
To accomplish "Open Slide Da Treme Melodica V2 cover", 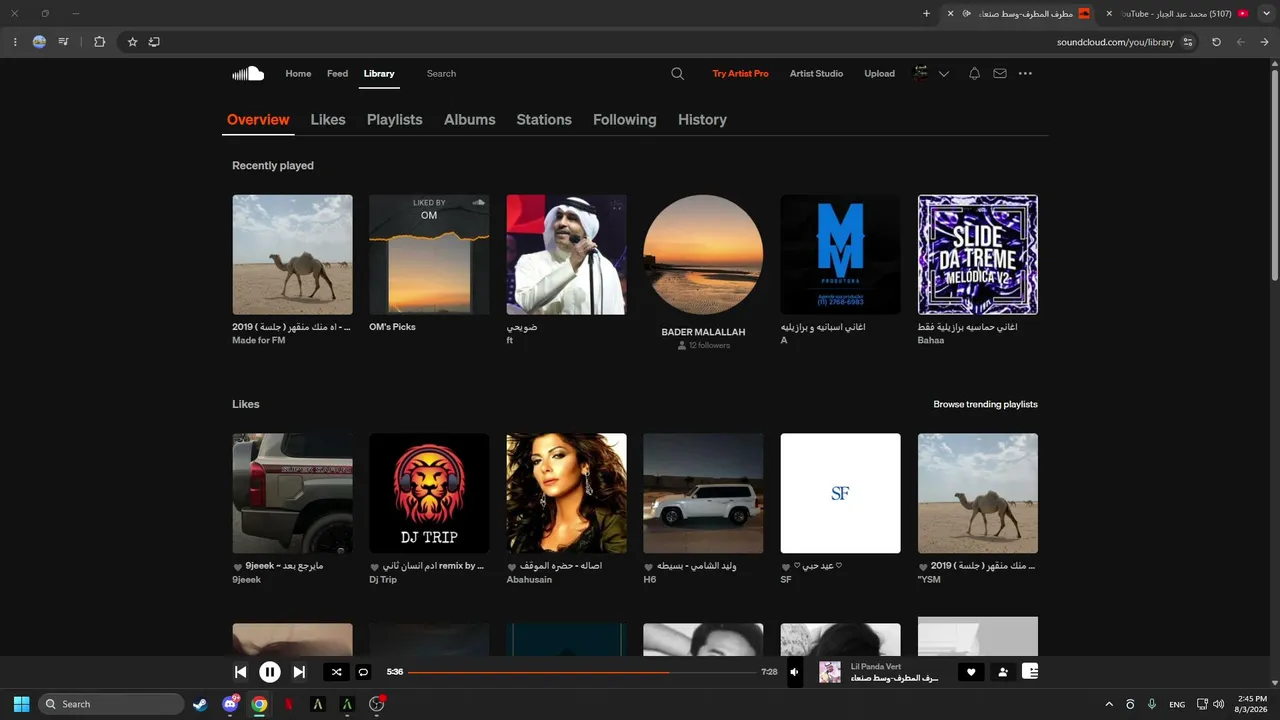I will click(x=978, y=255).
